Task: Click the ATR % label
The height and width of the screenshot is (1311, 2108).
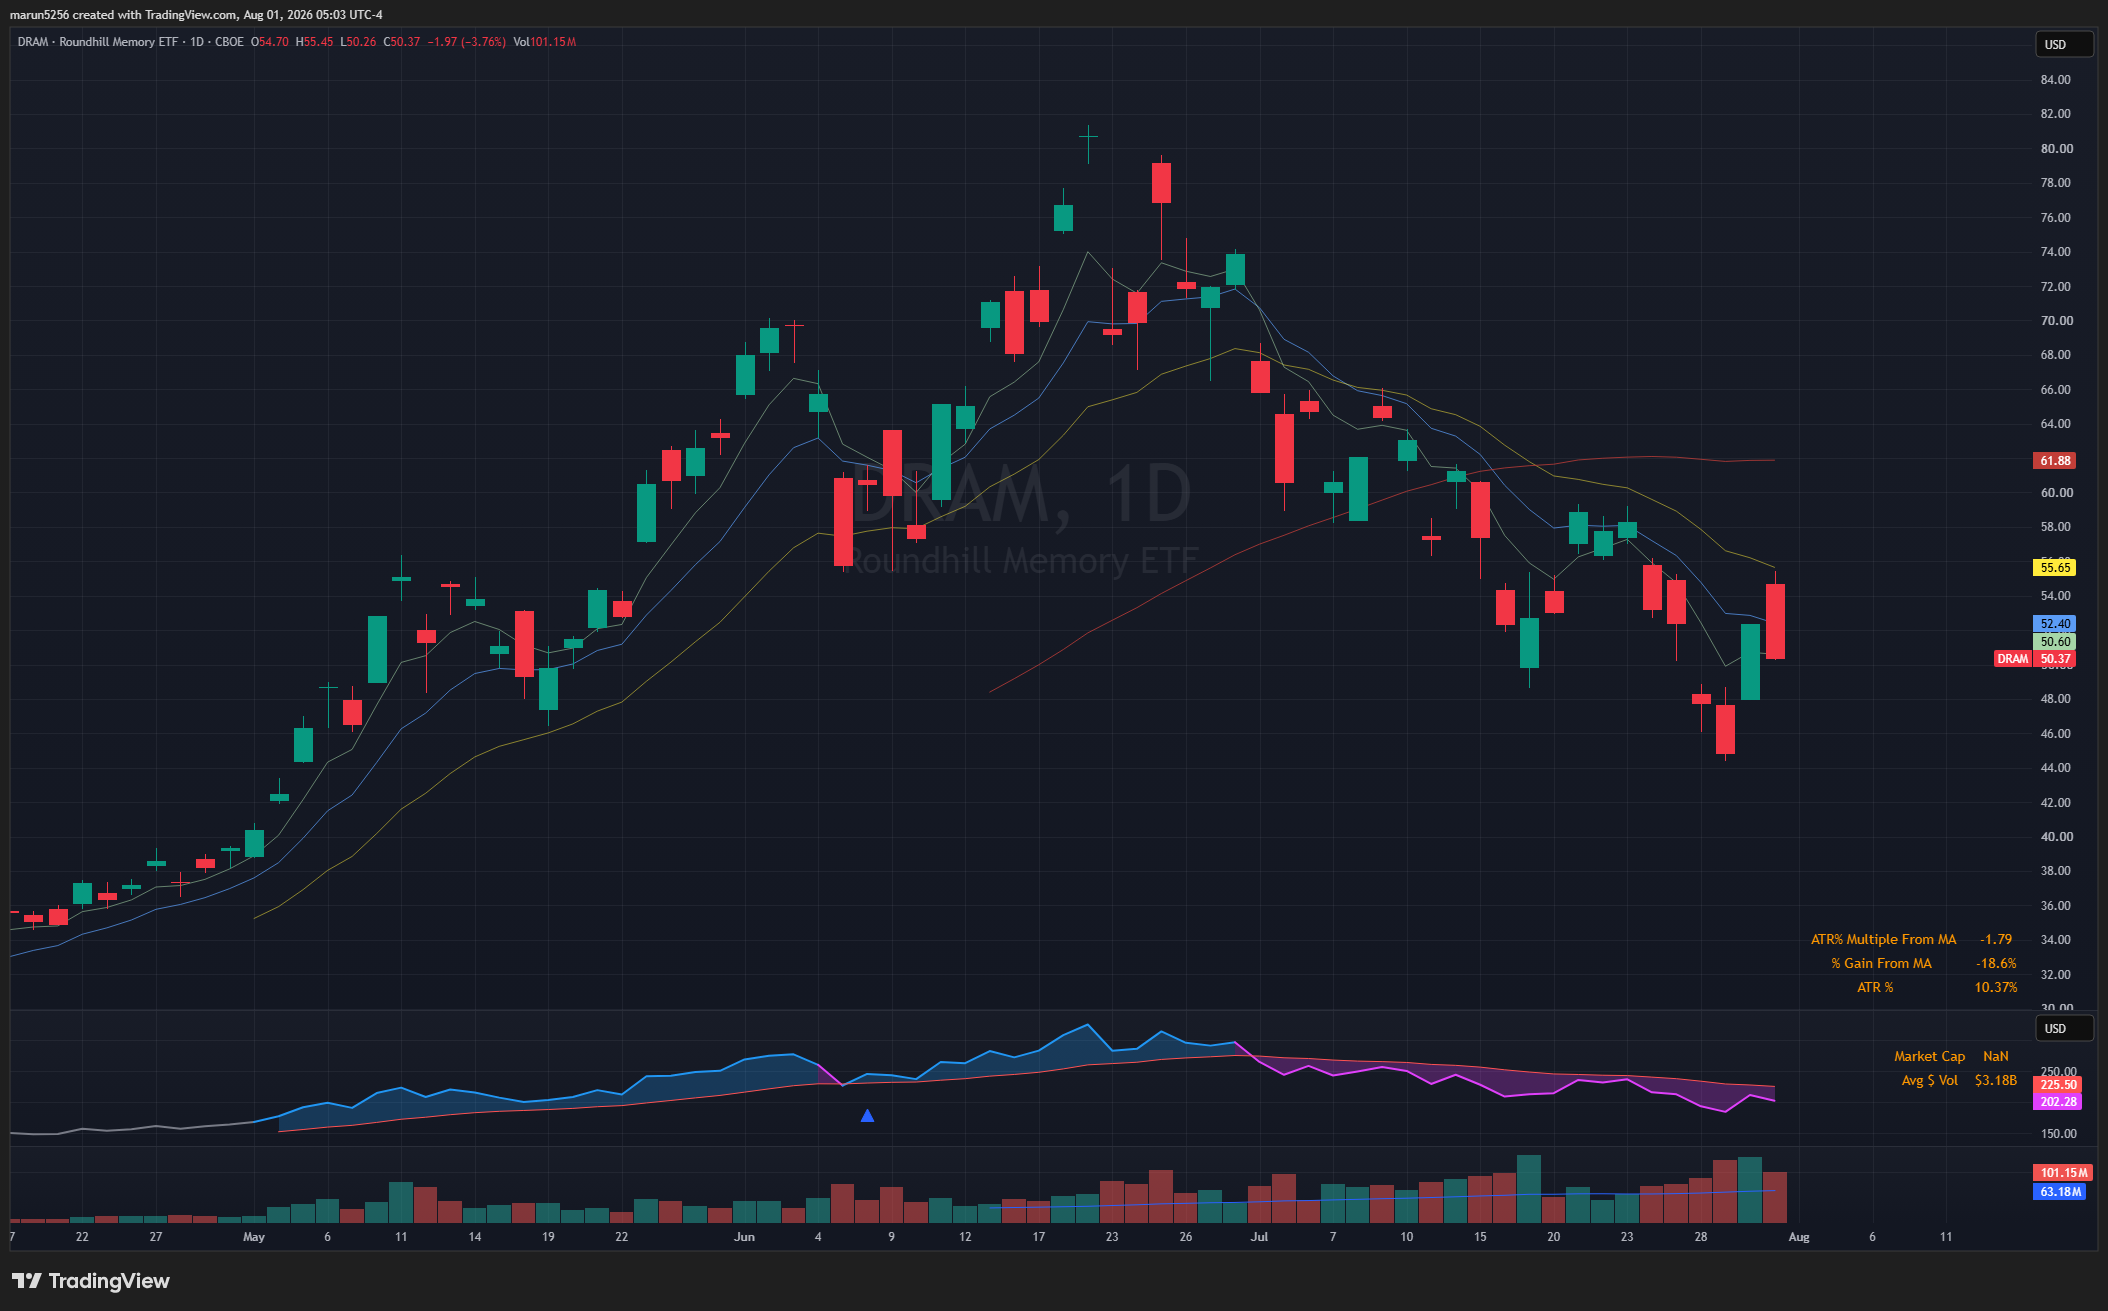Action: point(1875,987)
